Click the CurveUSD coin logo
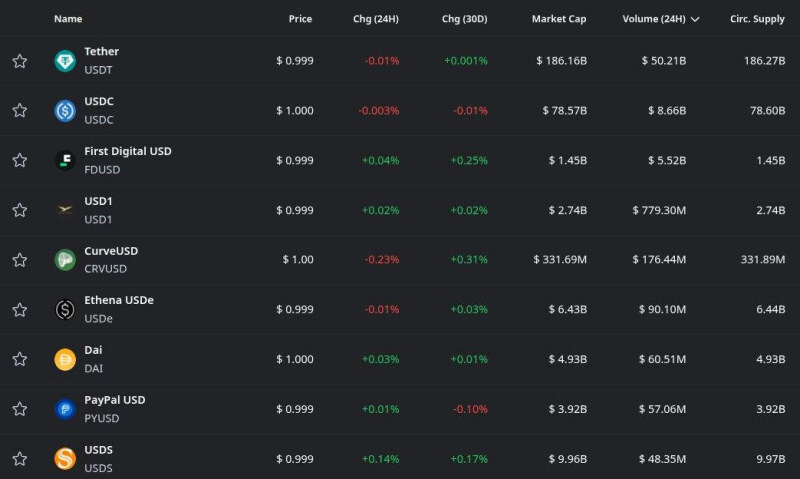 click(x=65, y=260)
